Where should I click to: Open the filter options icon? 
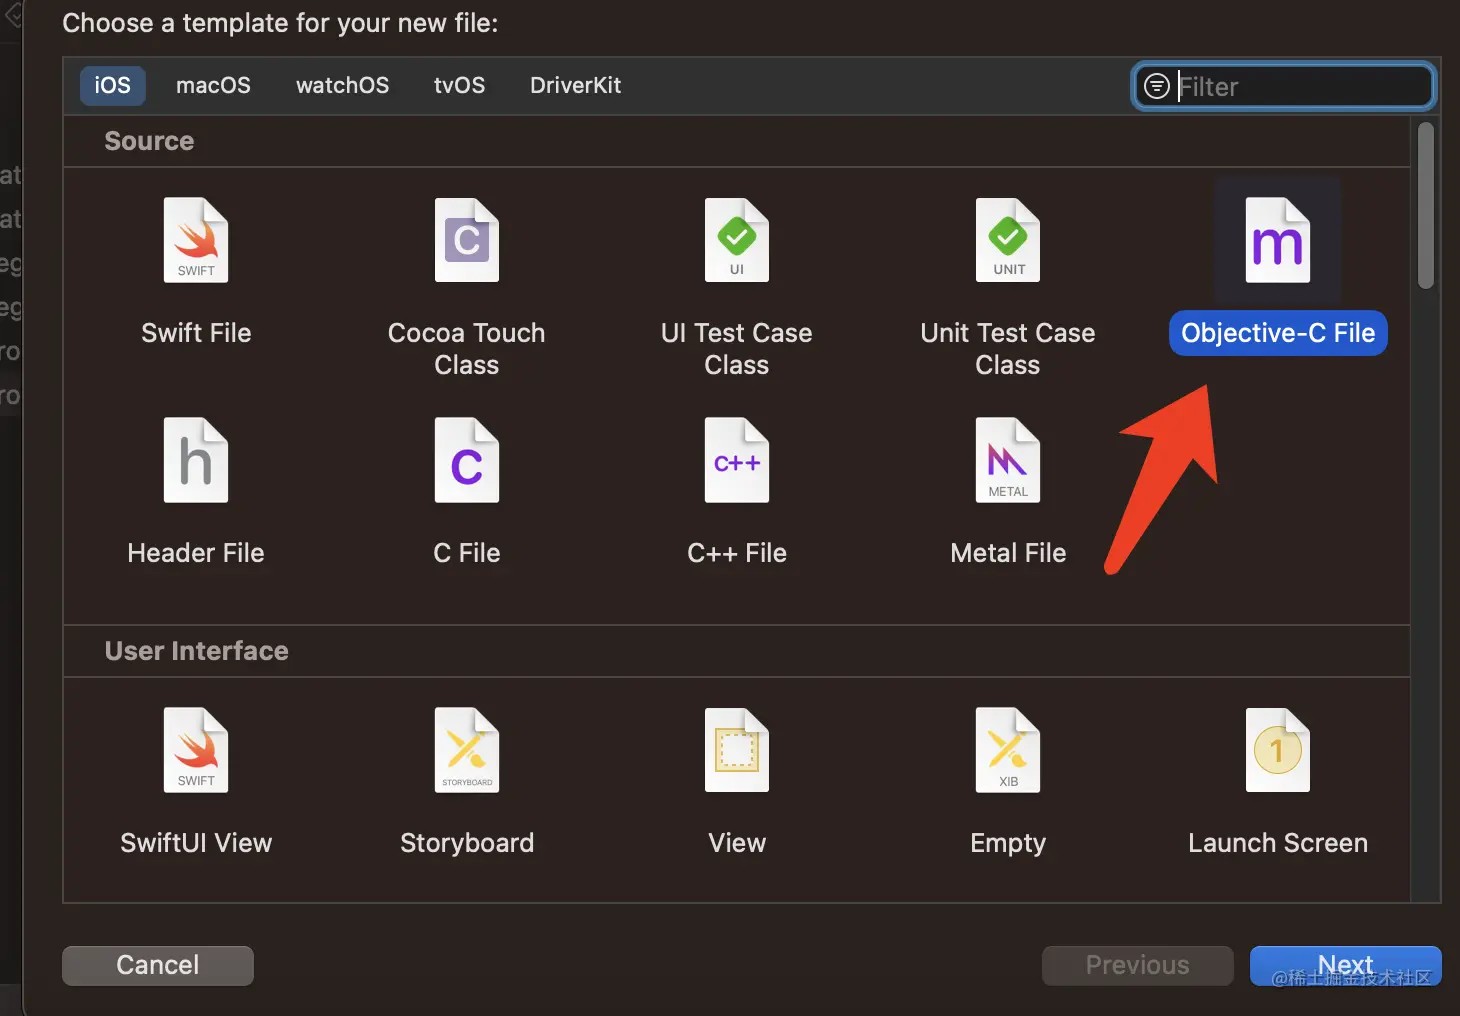1156,86
